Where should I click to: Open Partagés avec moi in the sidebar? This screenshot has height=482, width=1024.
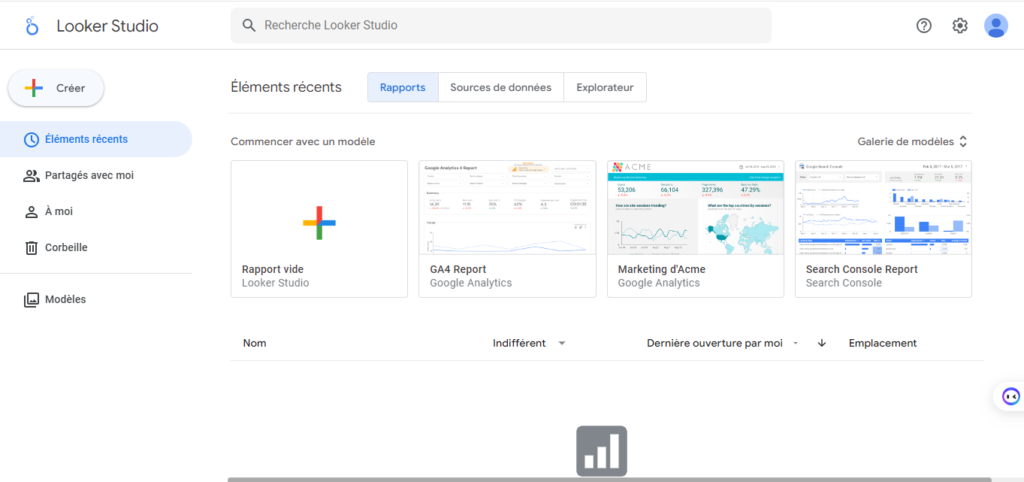tap(96, 176)
